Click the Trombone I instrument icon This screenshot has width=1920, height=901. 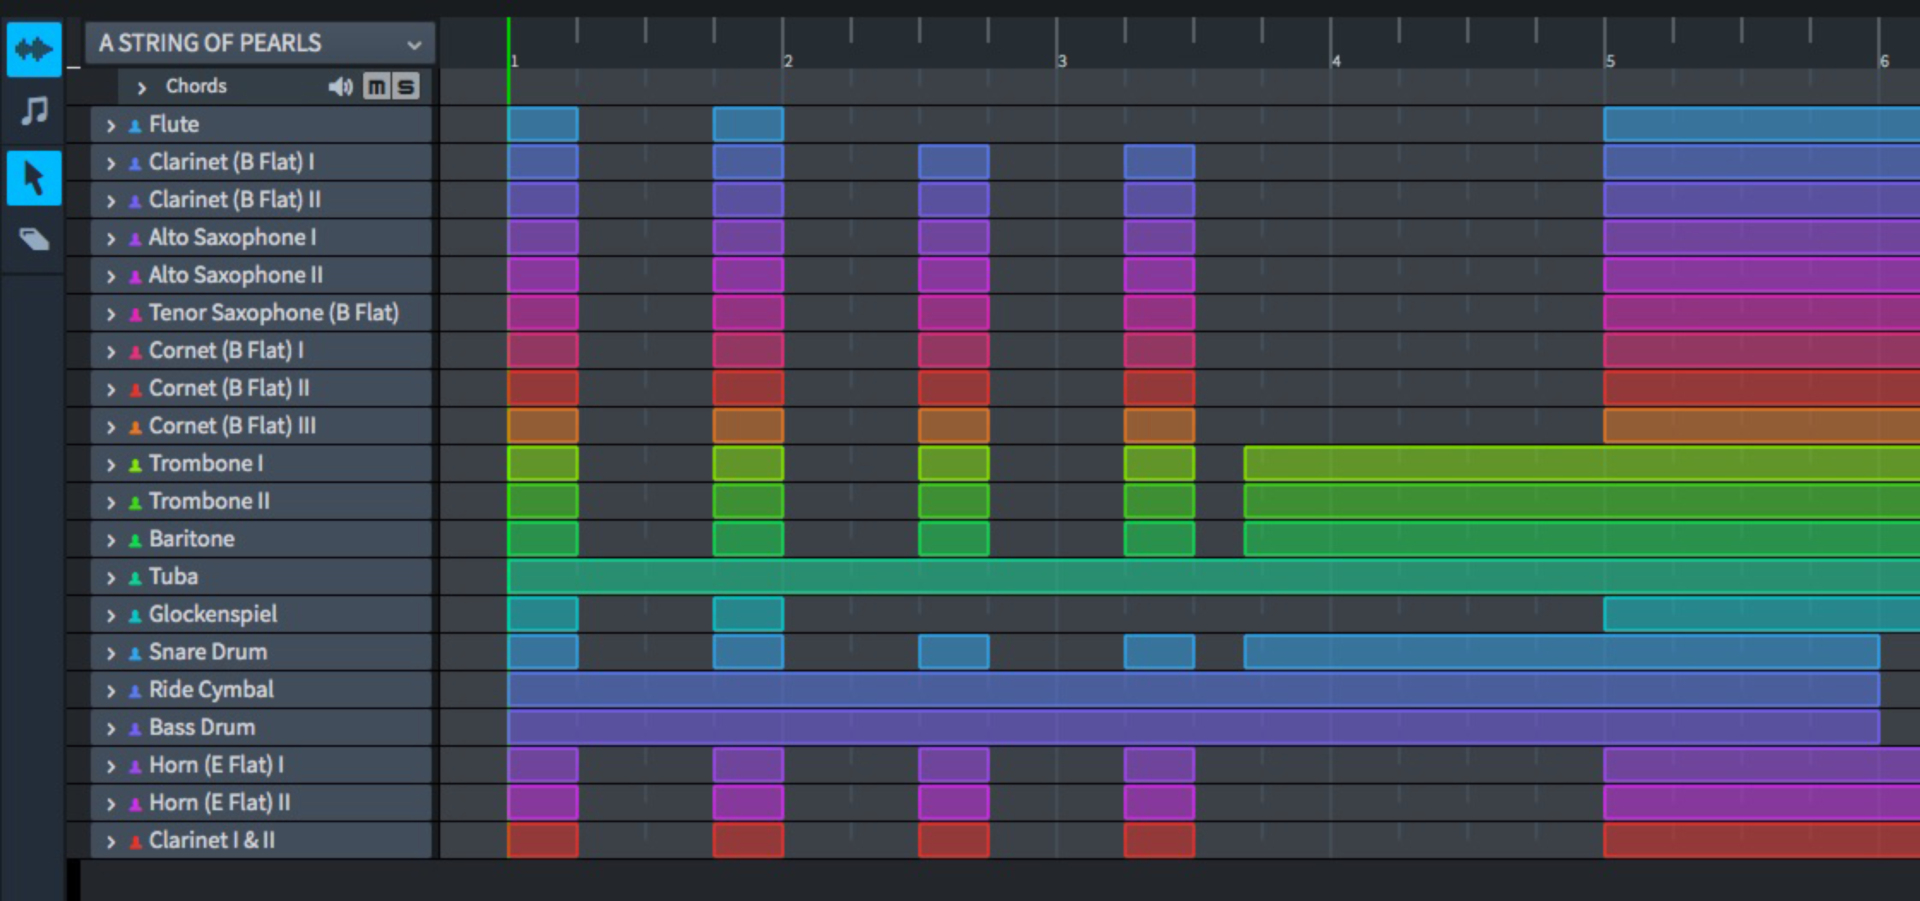coord(135,465)
